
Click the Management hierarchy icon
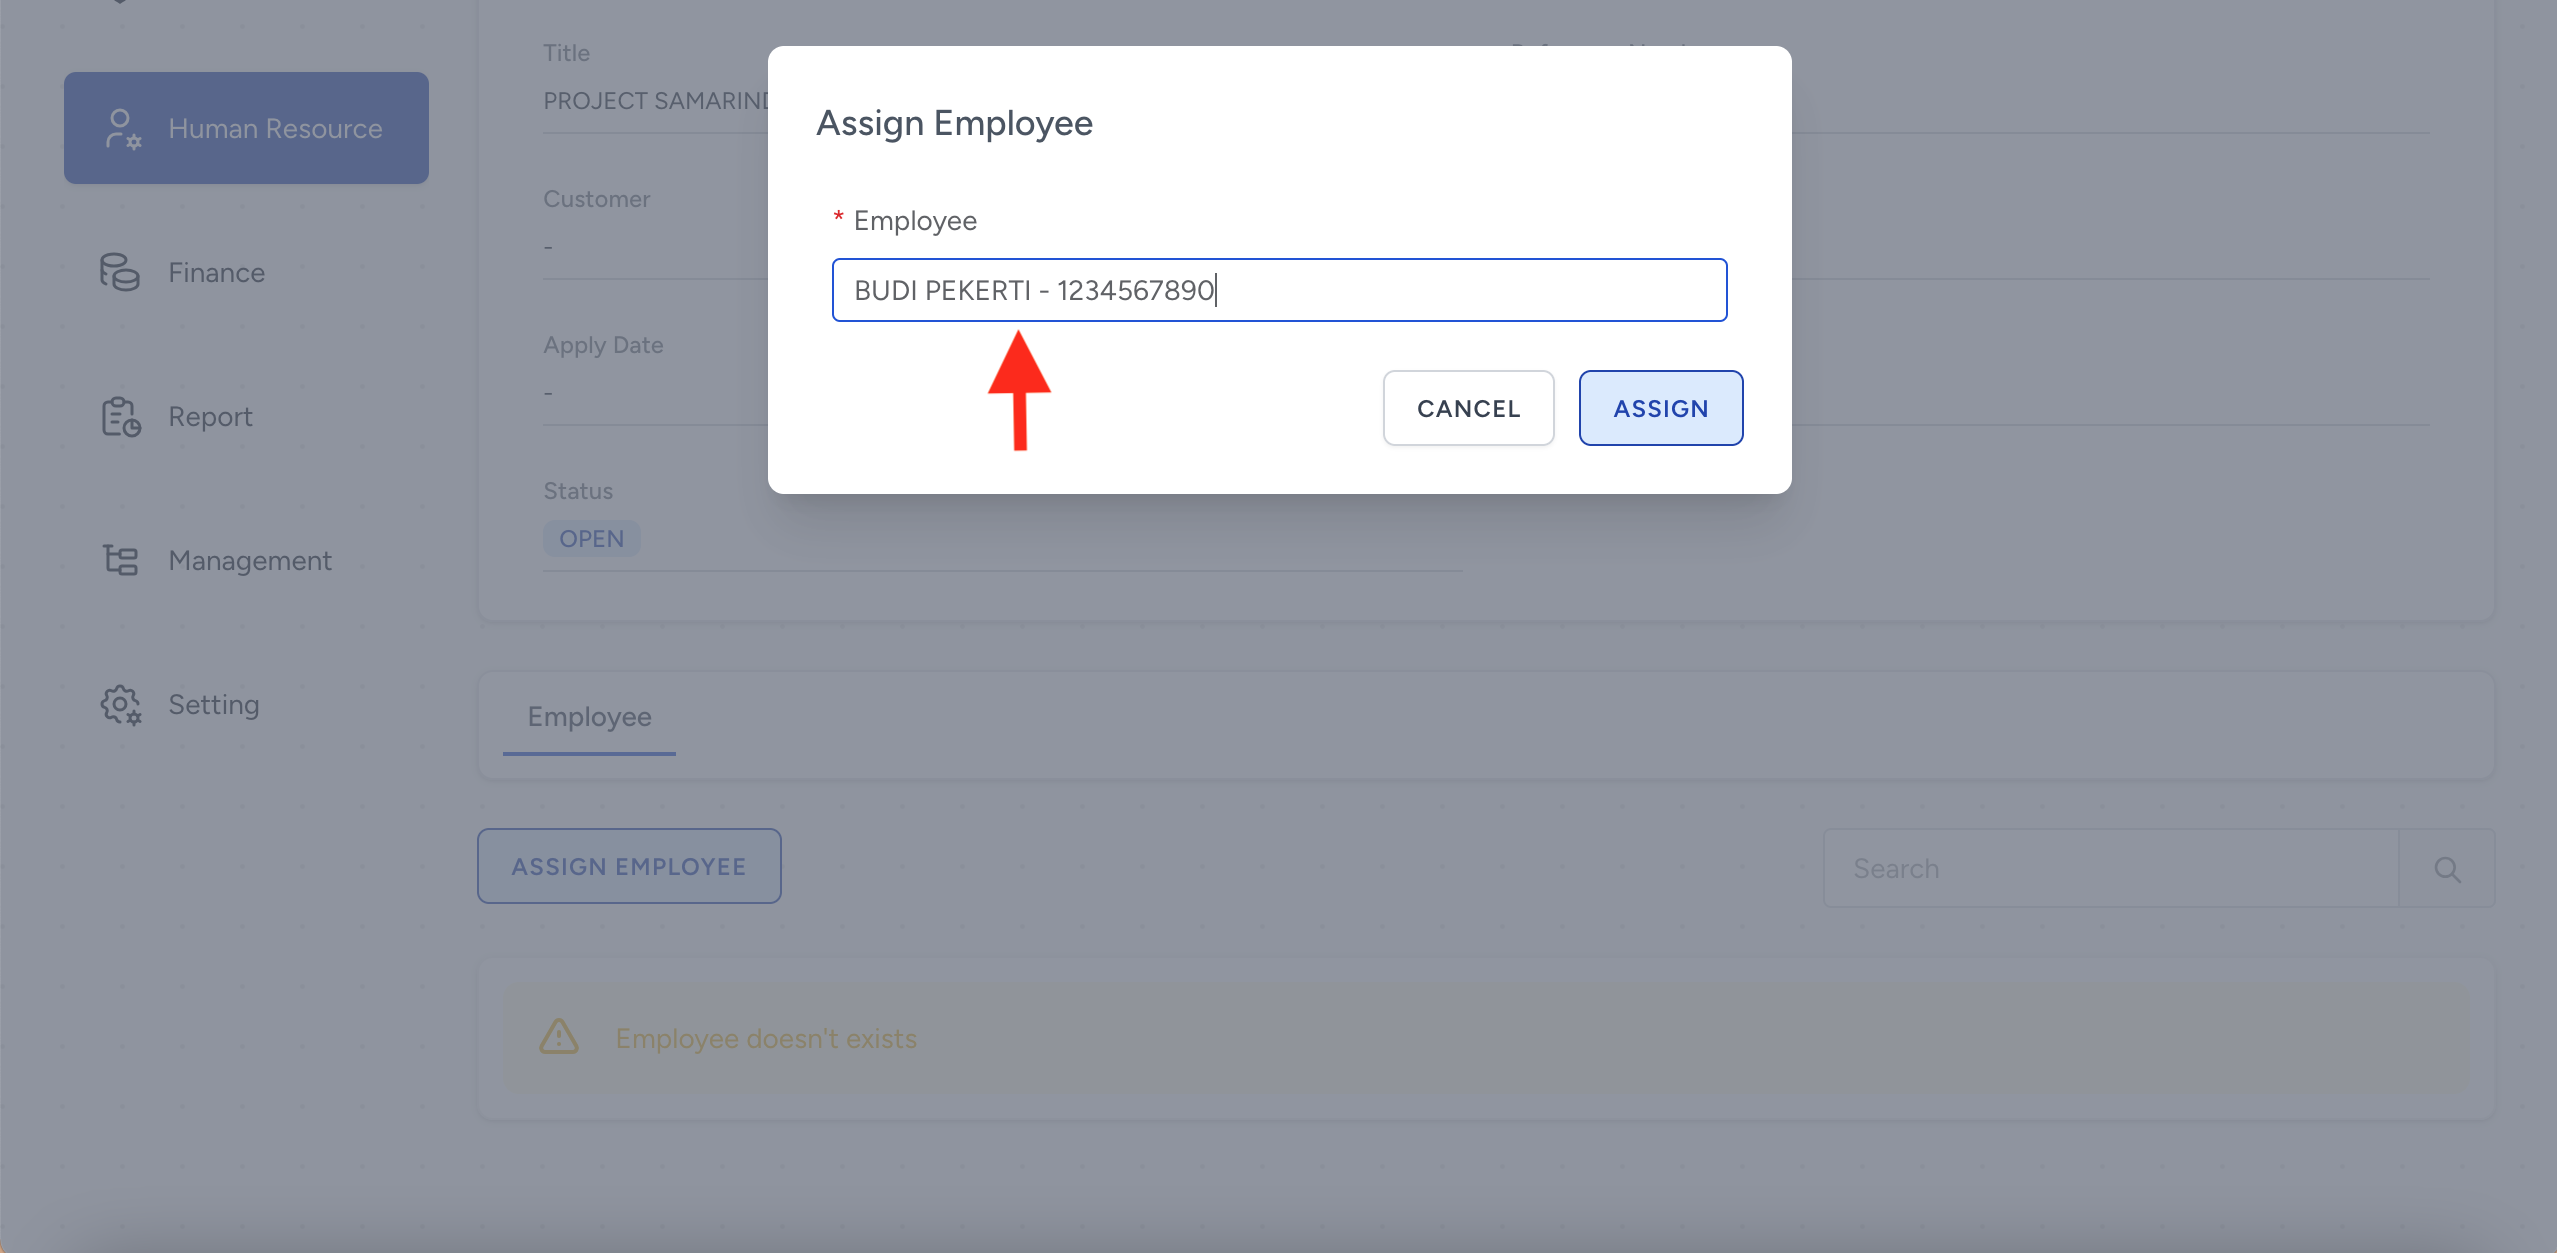(x=120, y=560)
